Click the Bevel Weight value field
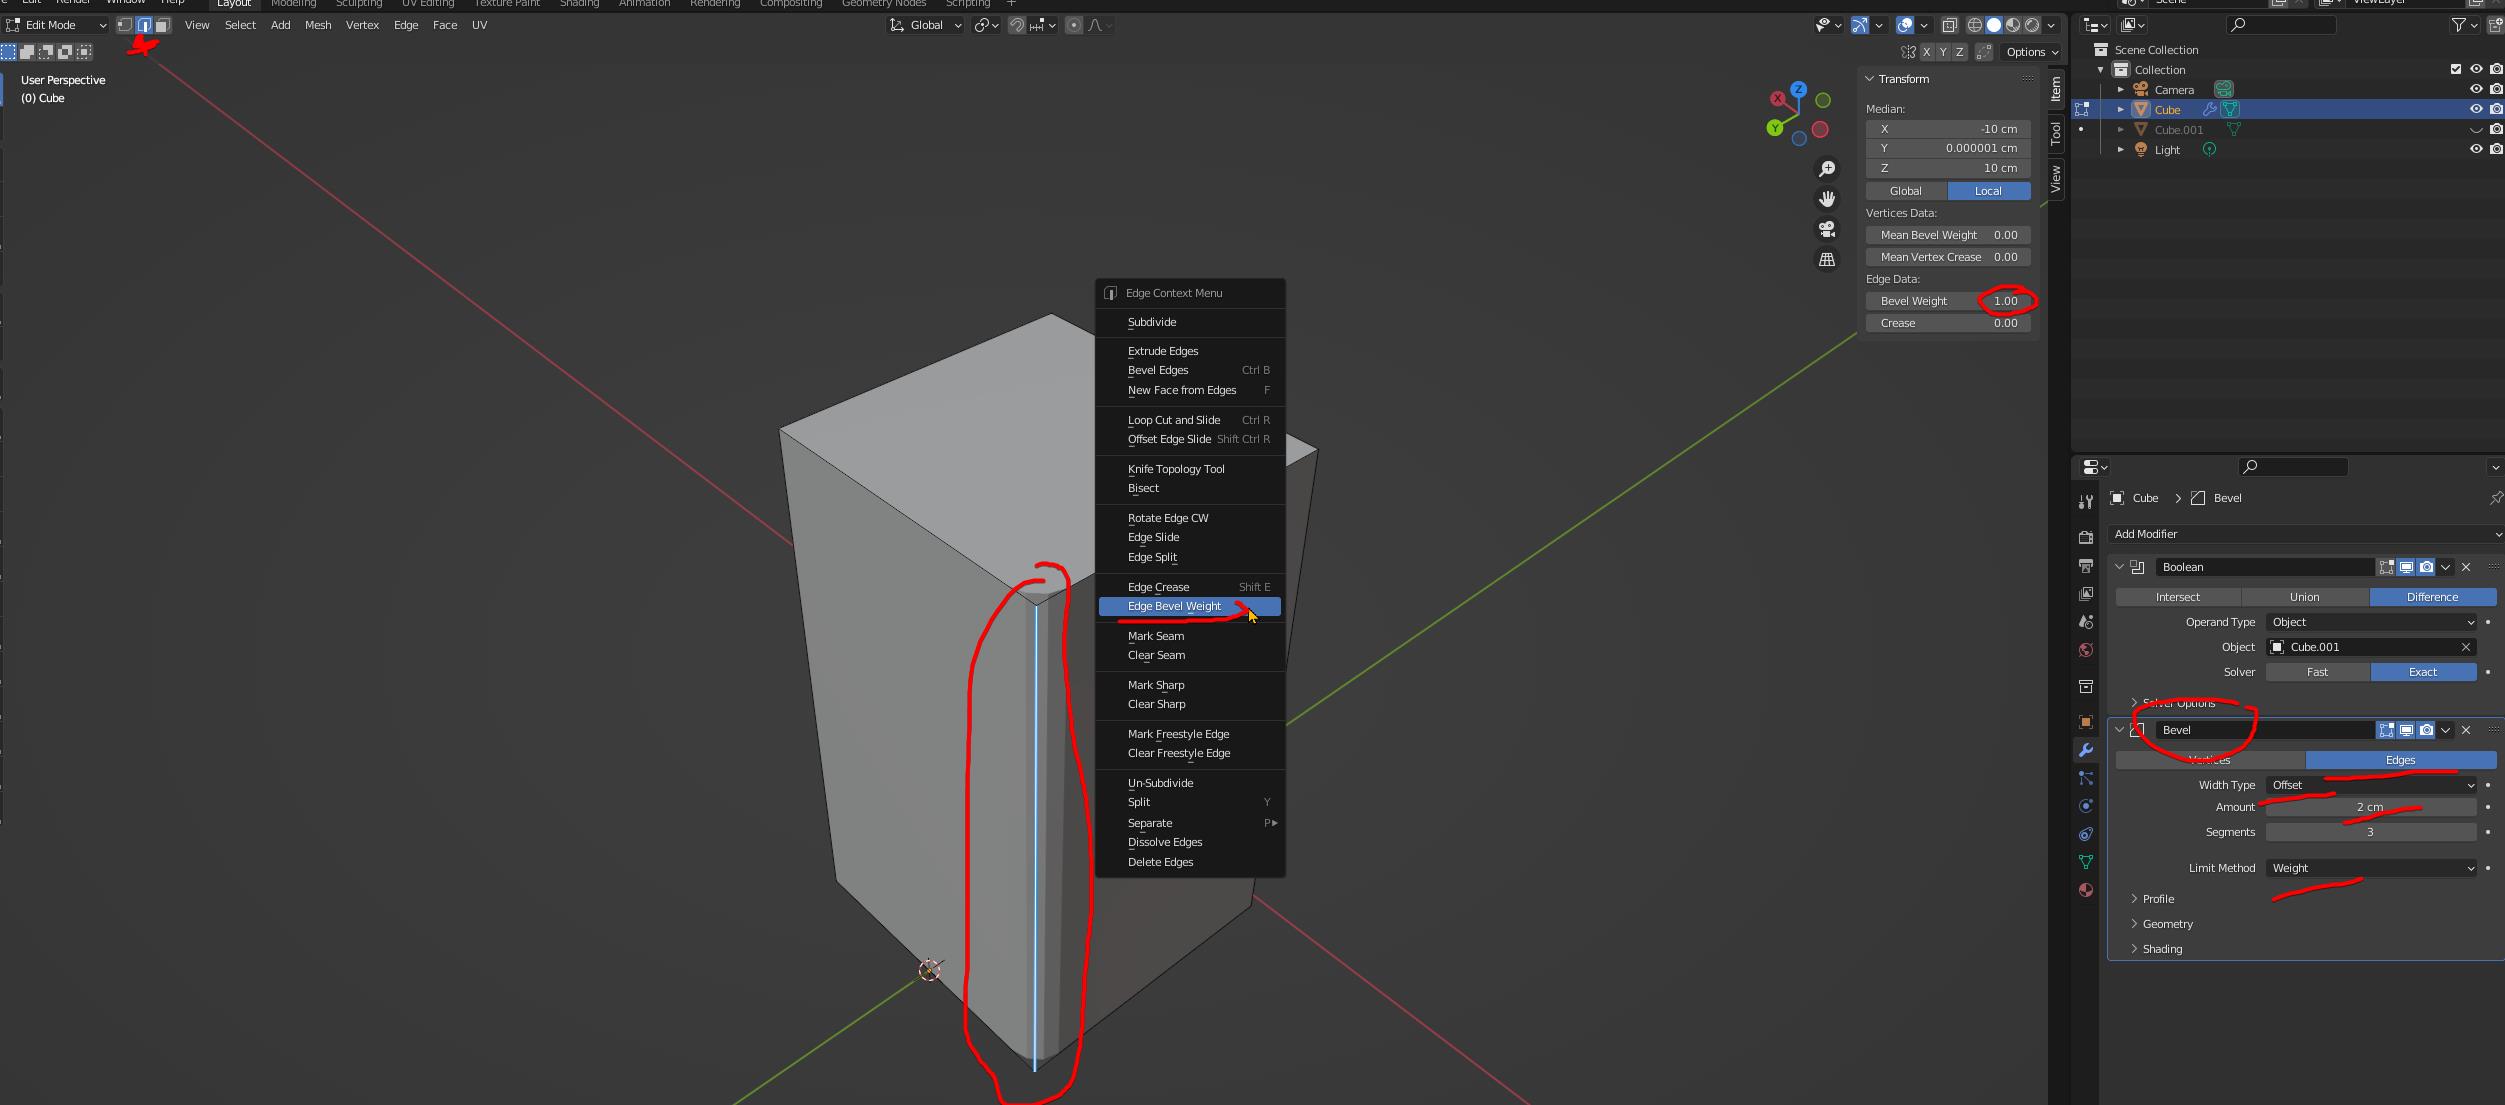Image resolution: width=2505 pixels, height=1105 pixels. (x=1947, y=301)
